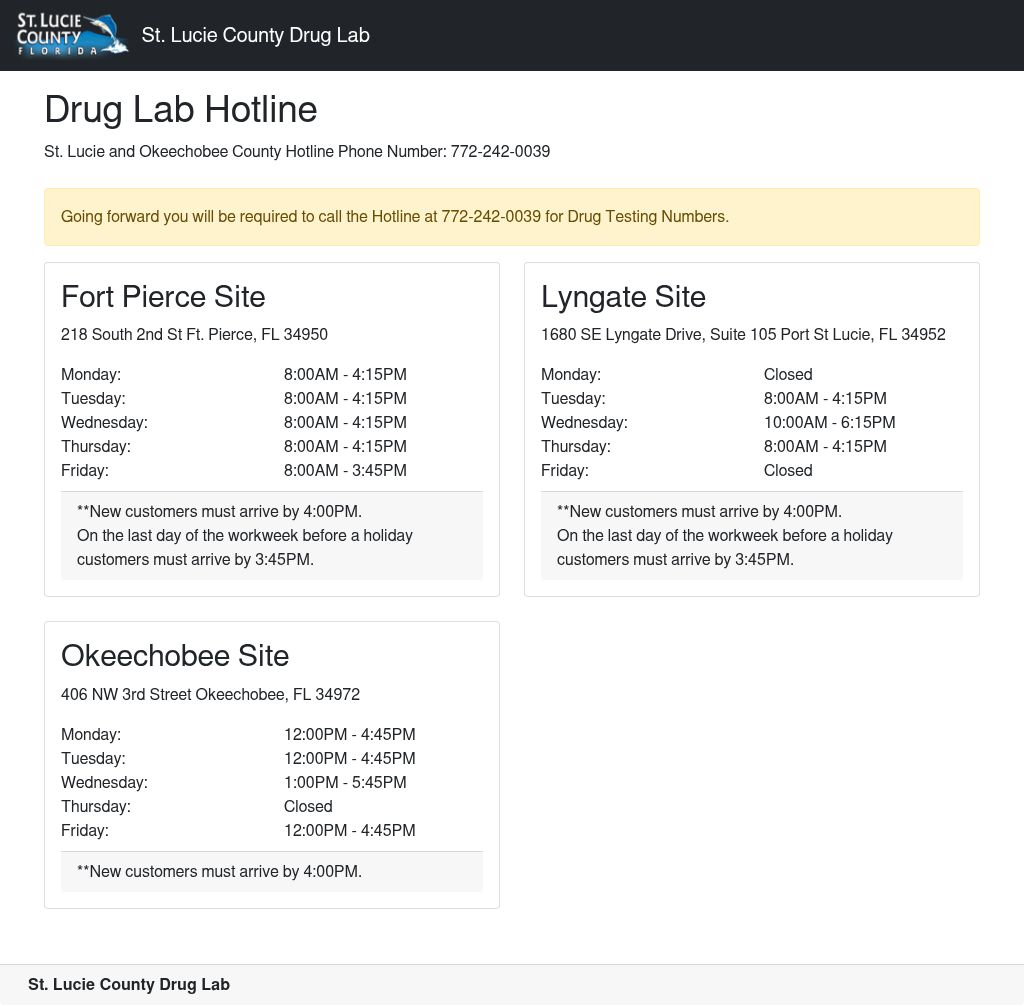This screenshot has height=1005, width=1024.
Task: Click the St. Lucie County Florida logo
Action: (72, 35)
